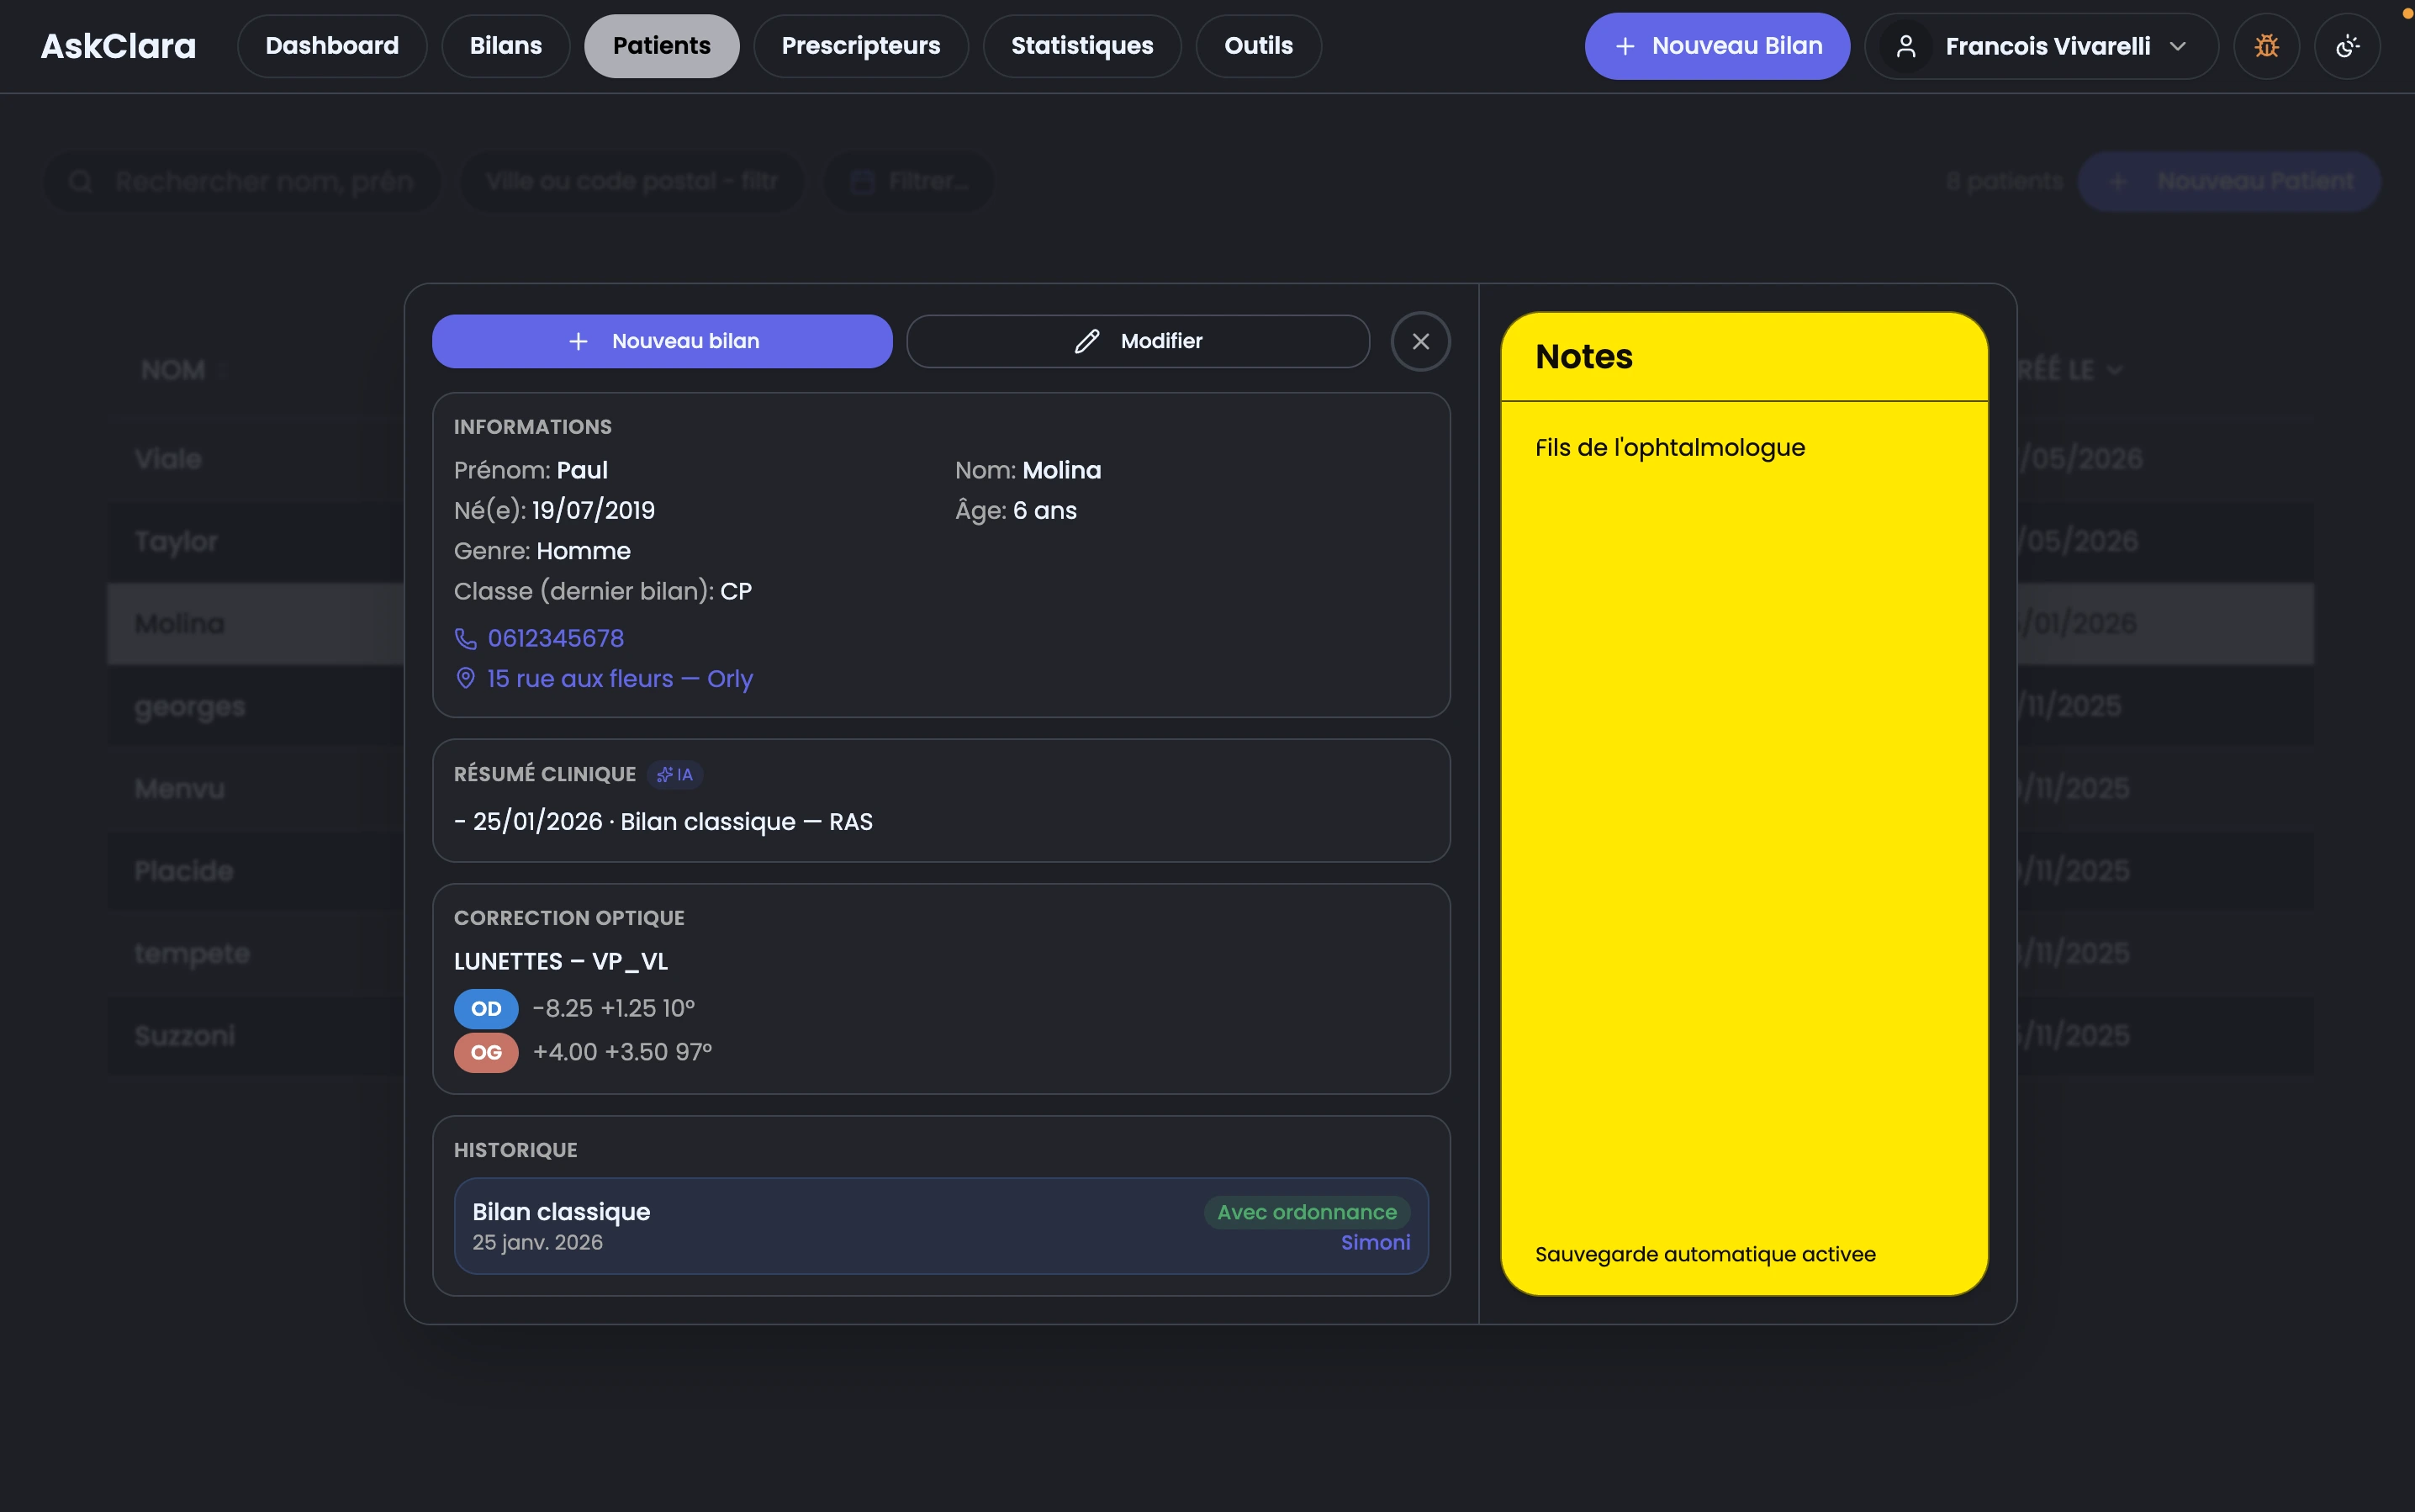
Task: Switch to the Bilans tab
Action: tap(506, 46)
